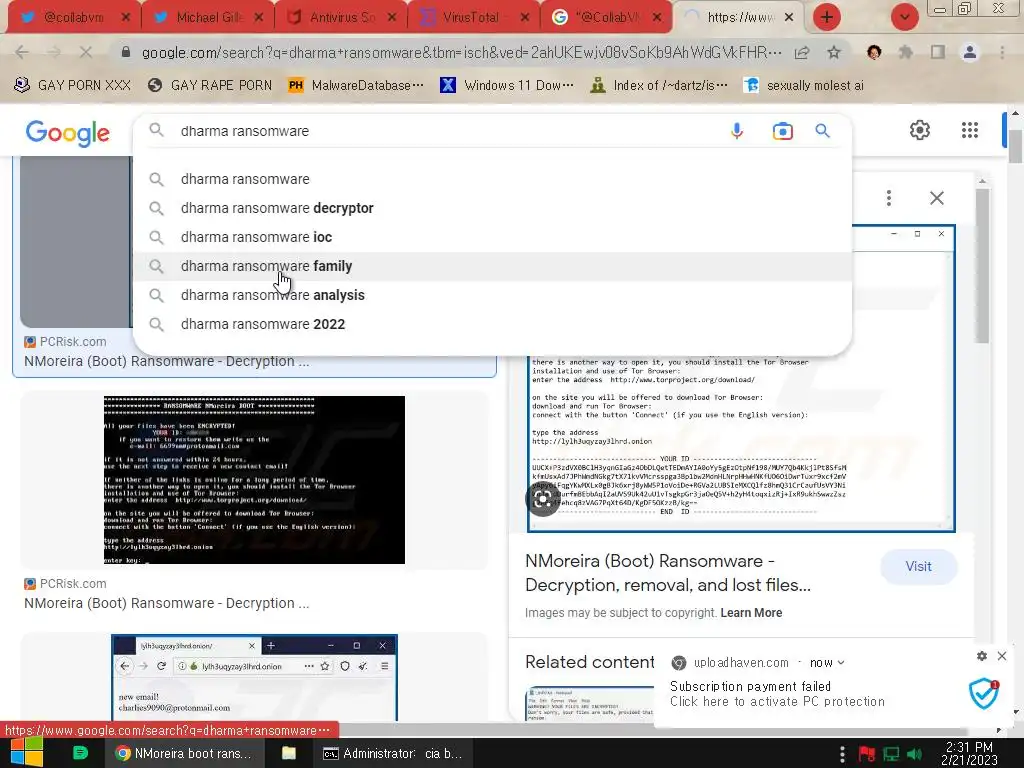The width and height of the screenshot is (1024, 768).
Task: Click the Visit button
Action: pos(918,567)
